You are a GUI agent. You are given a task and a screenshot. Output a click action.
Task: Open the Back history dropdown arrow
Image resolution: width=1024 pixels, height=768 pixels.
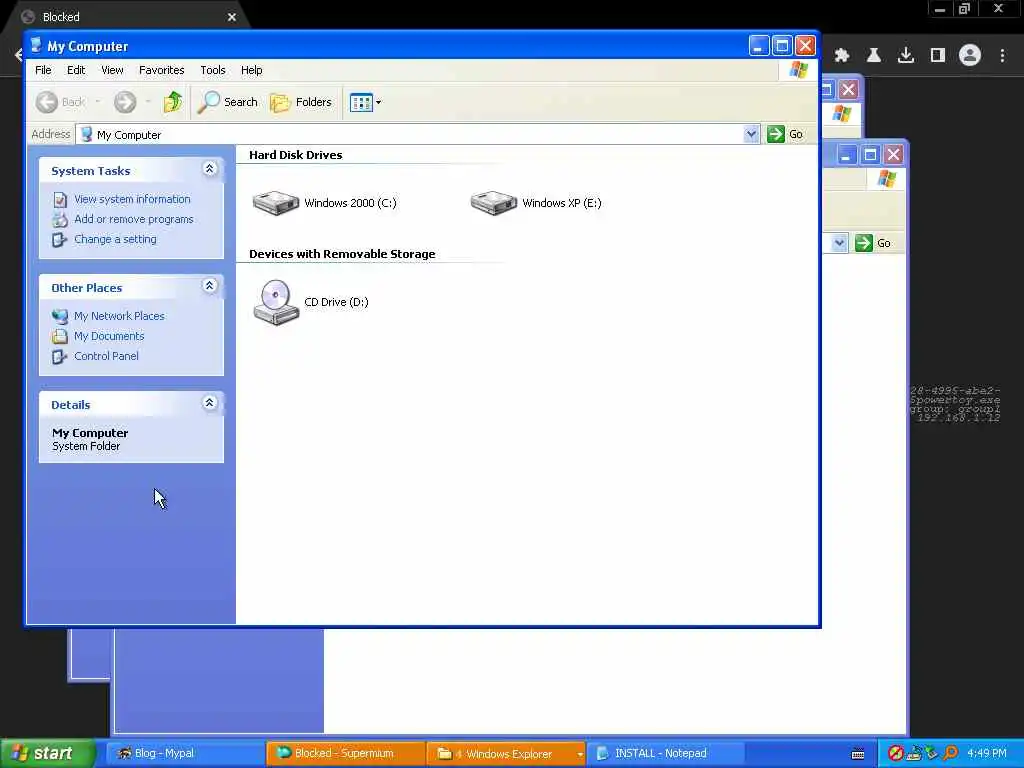(98, 102)
